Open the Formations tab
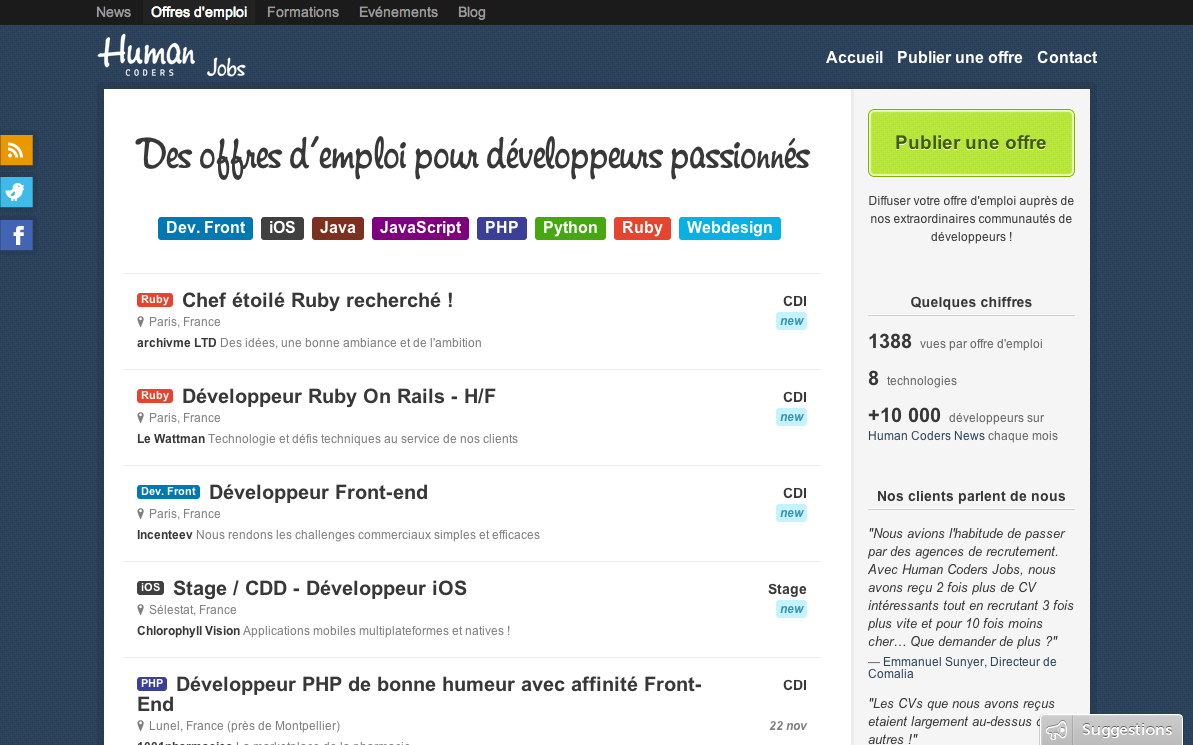The image size is (1193, 745). (303, 12)
